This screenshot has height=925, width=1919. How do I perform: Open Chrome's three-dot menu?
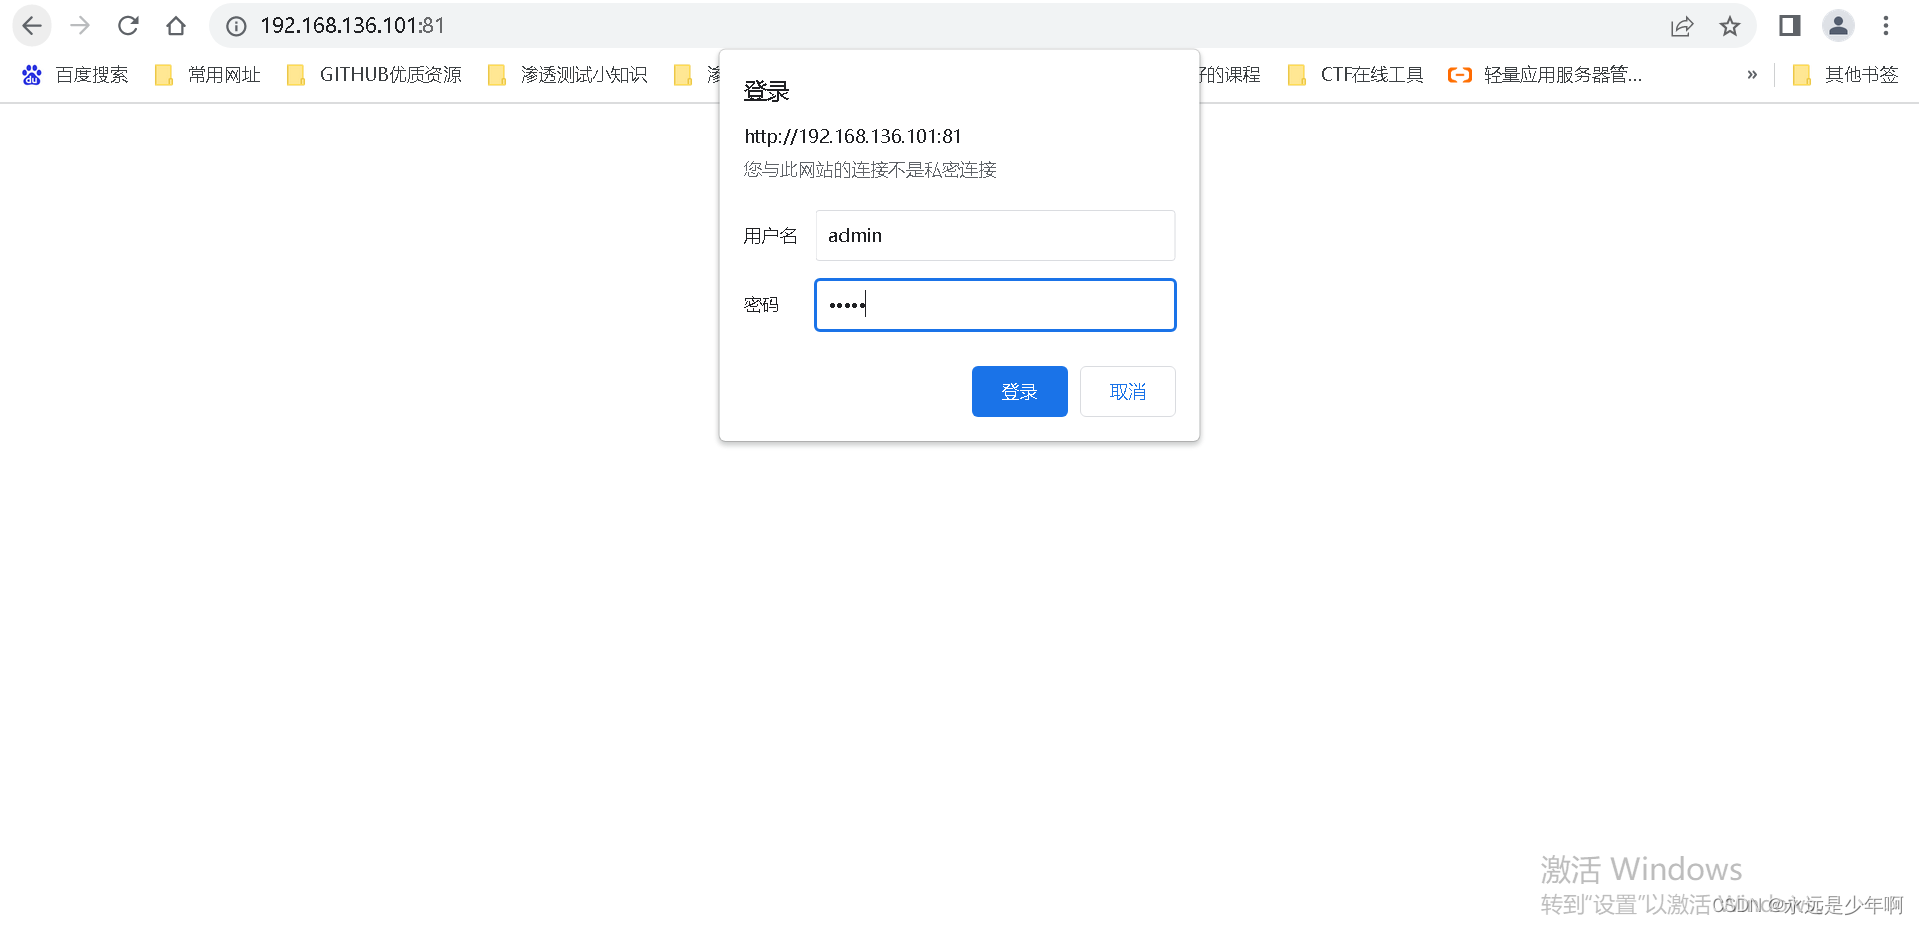click(1886, 25)
